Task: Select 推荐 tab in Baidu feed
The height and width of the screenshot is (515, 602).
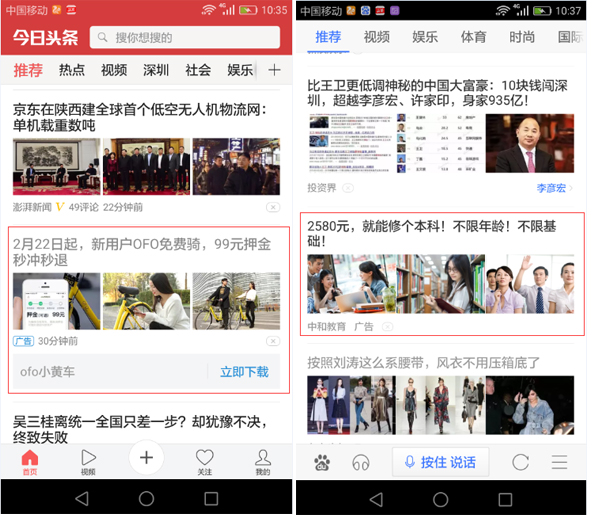Action: (x=328, y=37)
